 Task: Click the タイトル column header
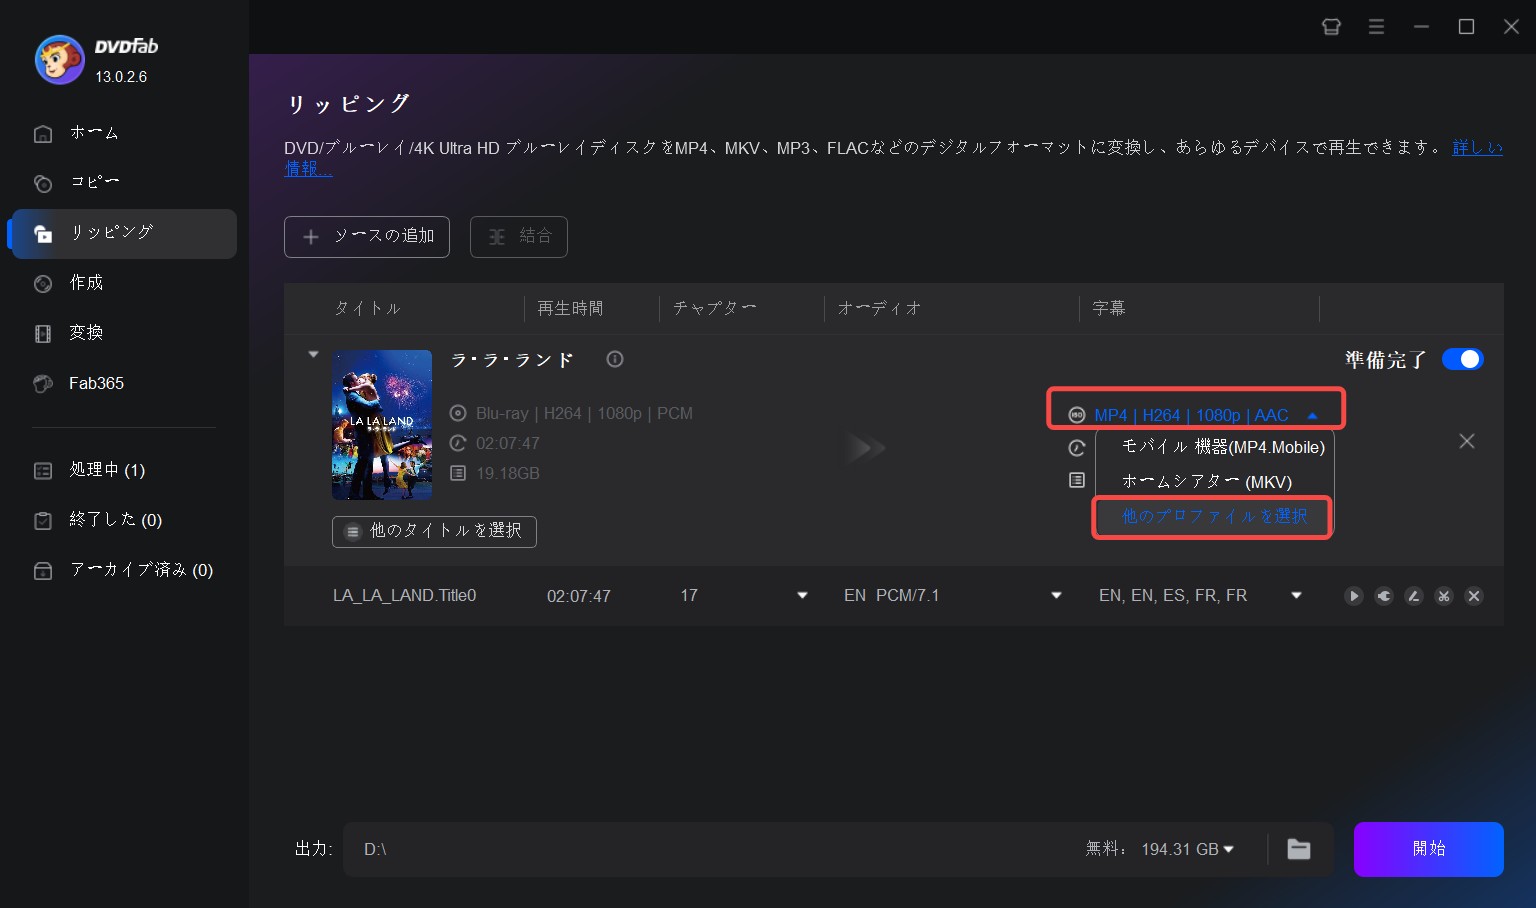click(x=367, y=308)
